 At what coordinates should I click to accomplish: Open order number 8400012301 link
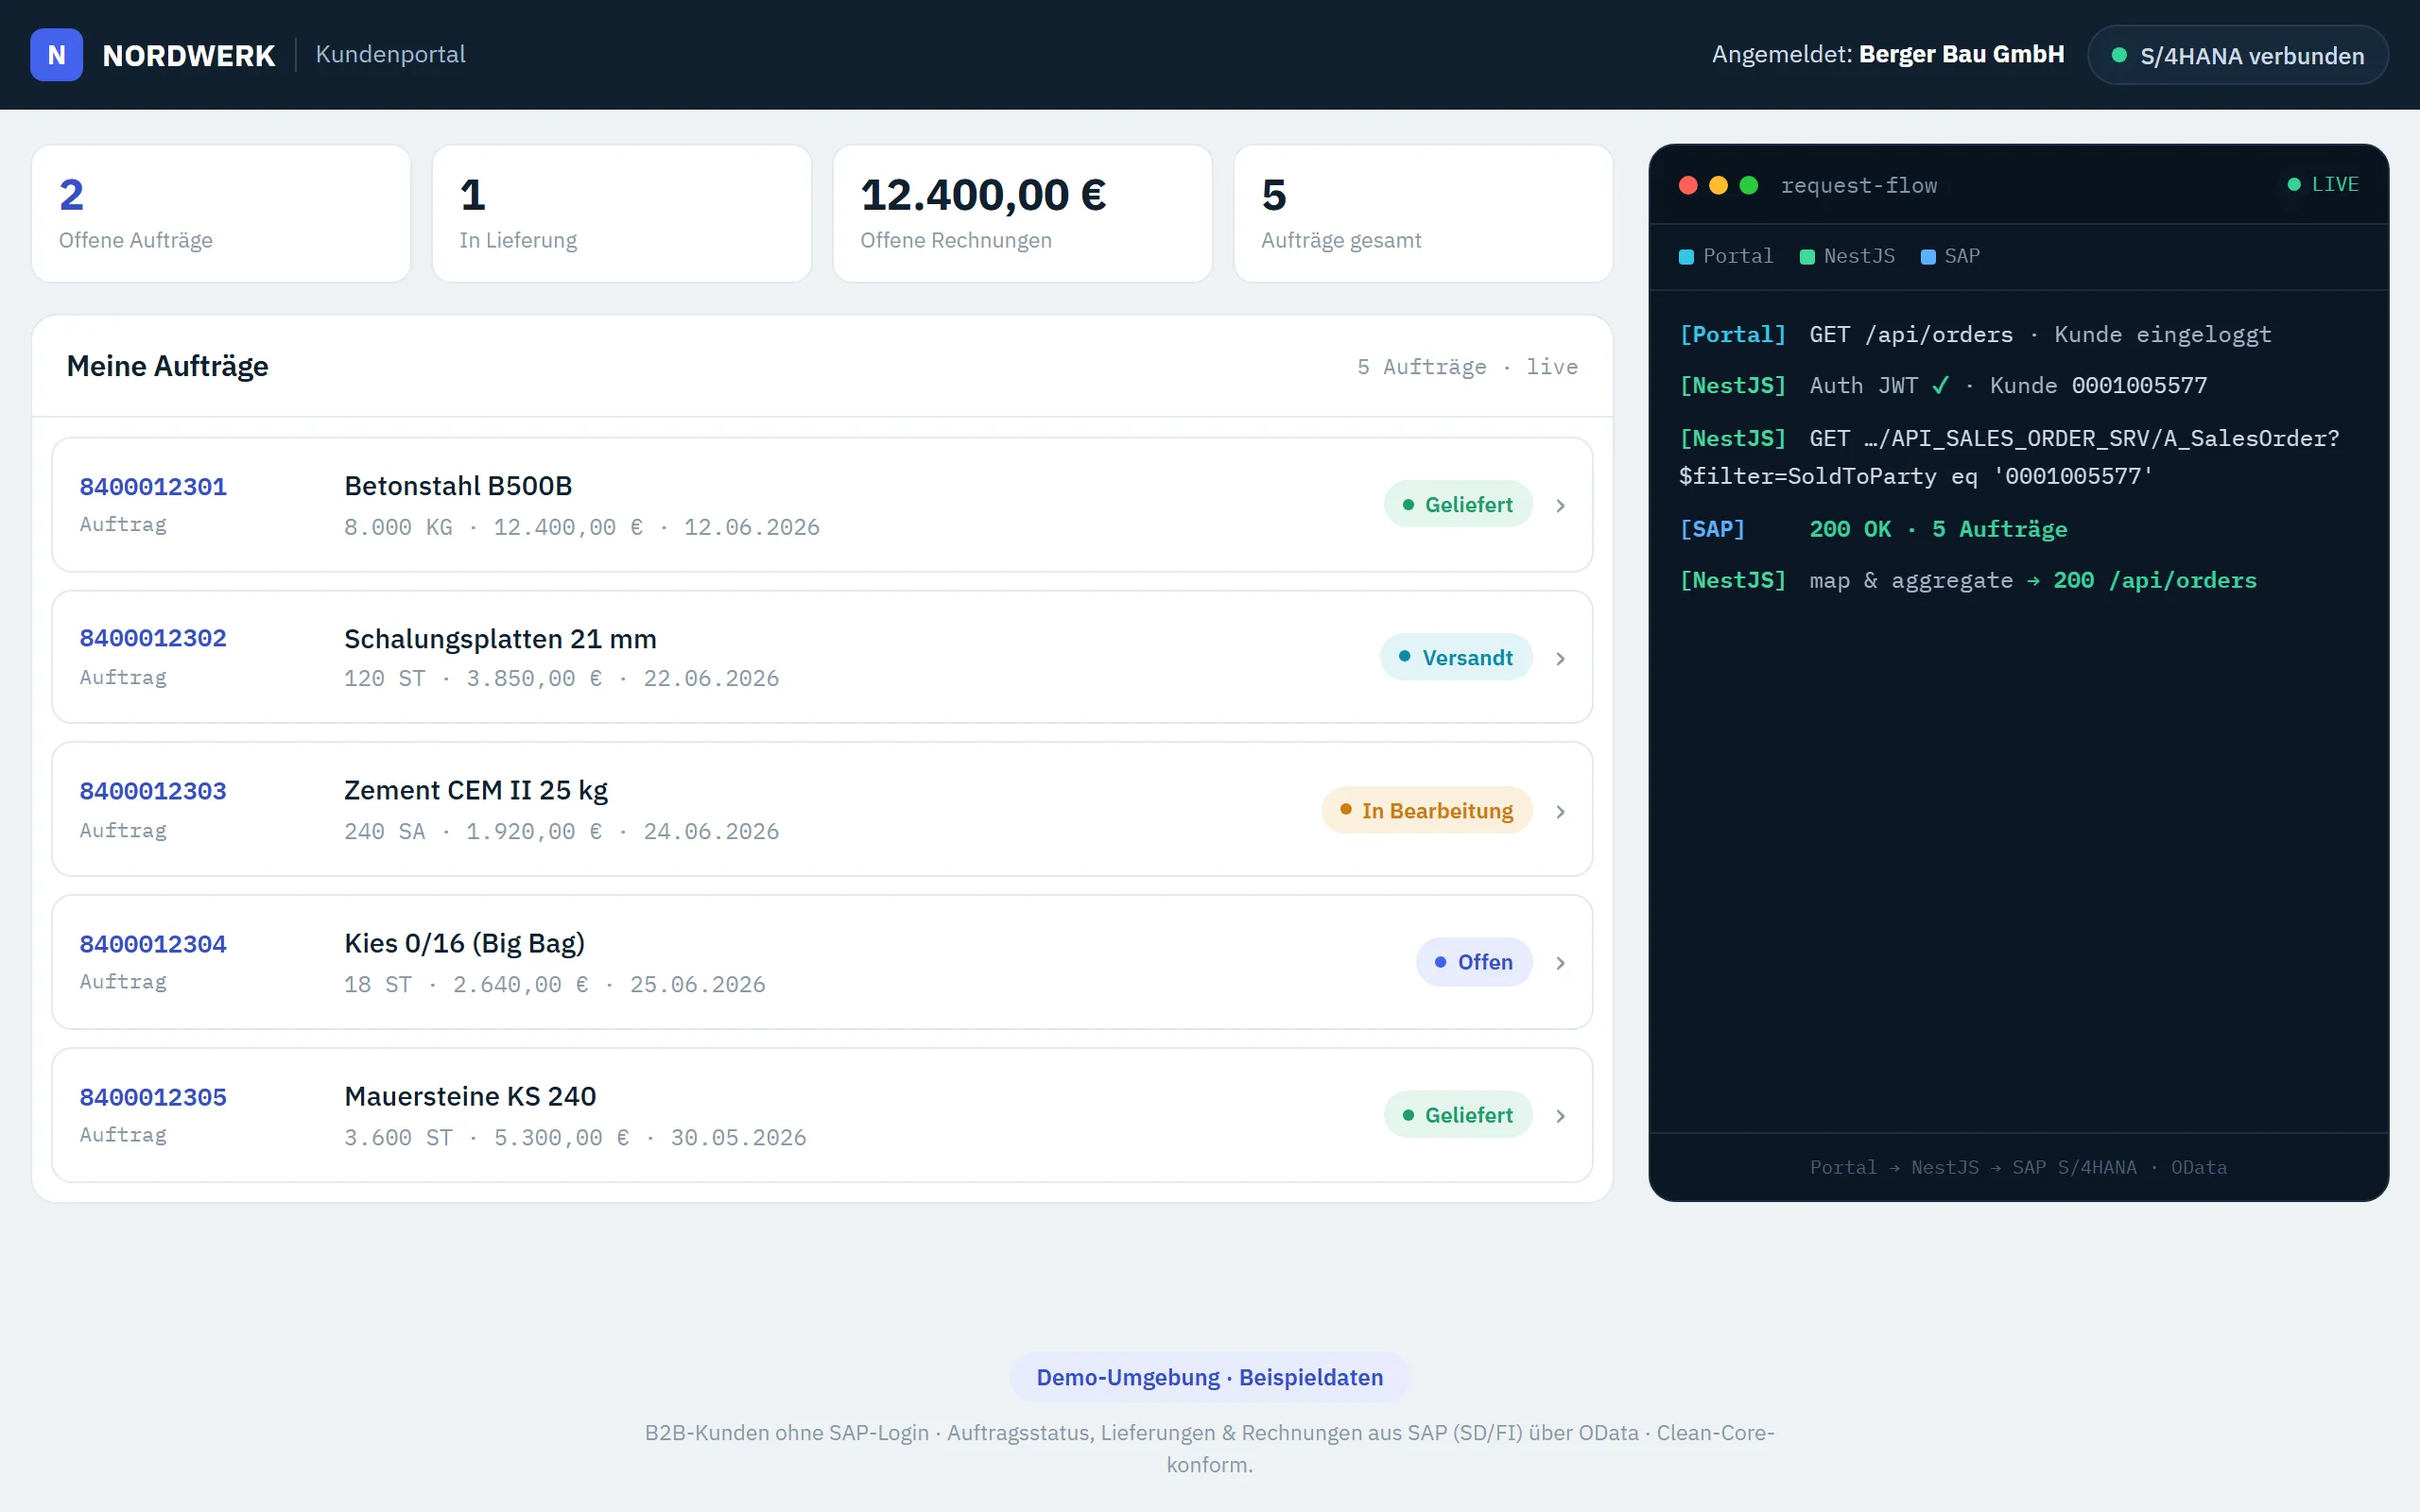coord(153,487)
